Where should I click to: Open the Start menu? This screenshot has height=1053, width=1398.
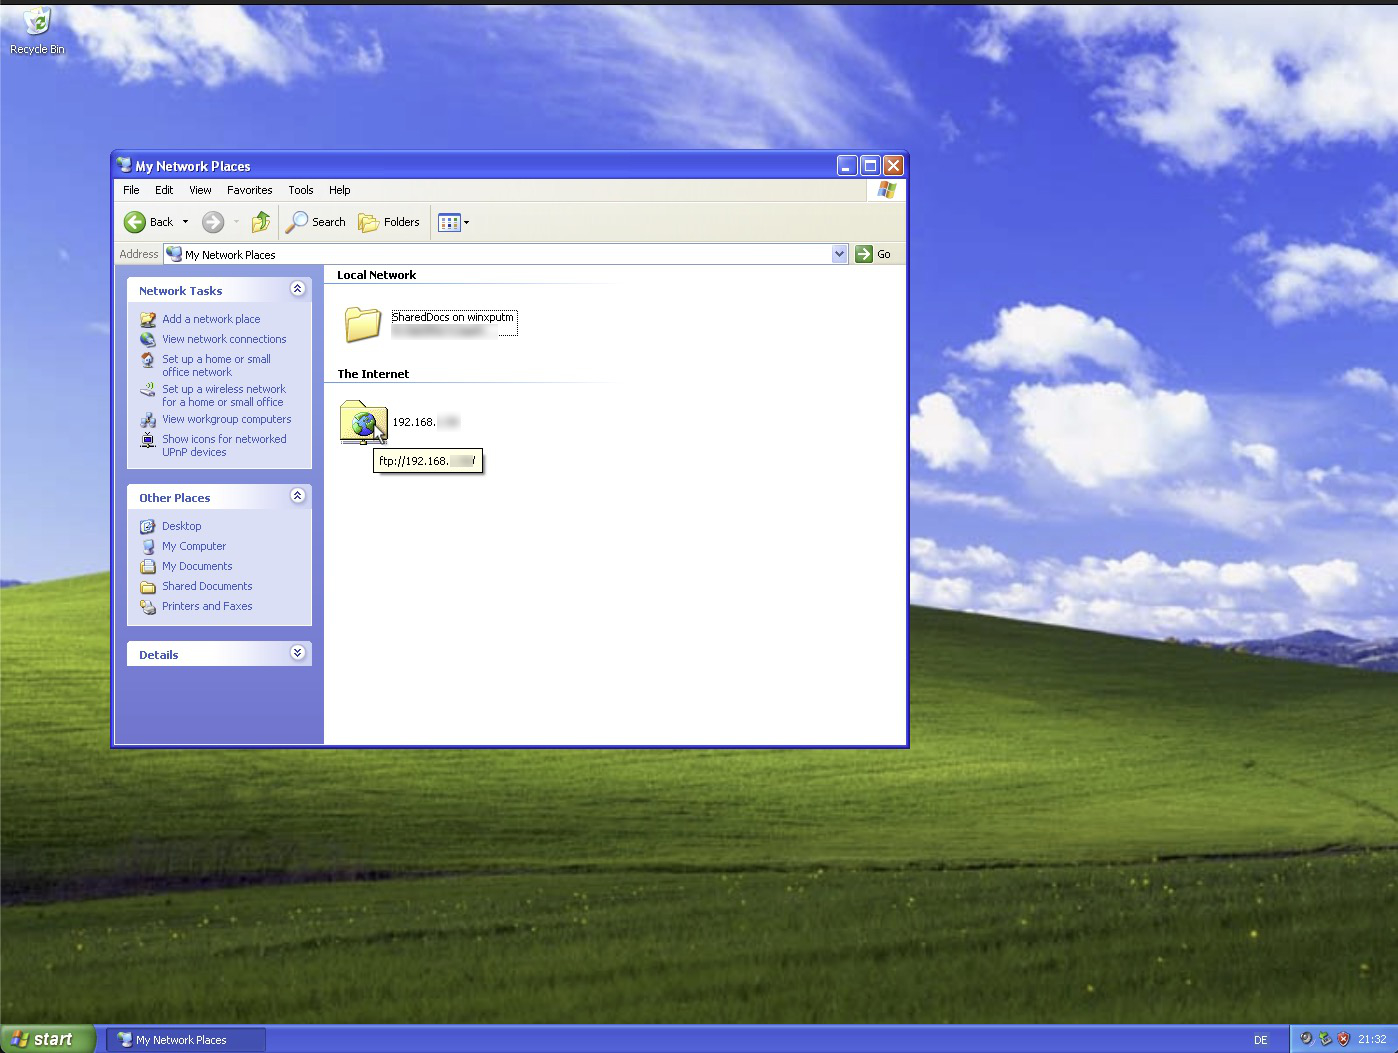tap(48, 1039)
